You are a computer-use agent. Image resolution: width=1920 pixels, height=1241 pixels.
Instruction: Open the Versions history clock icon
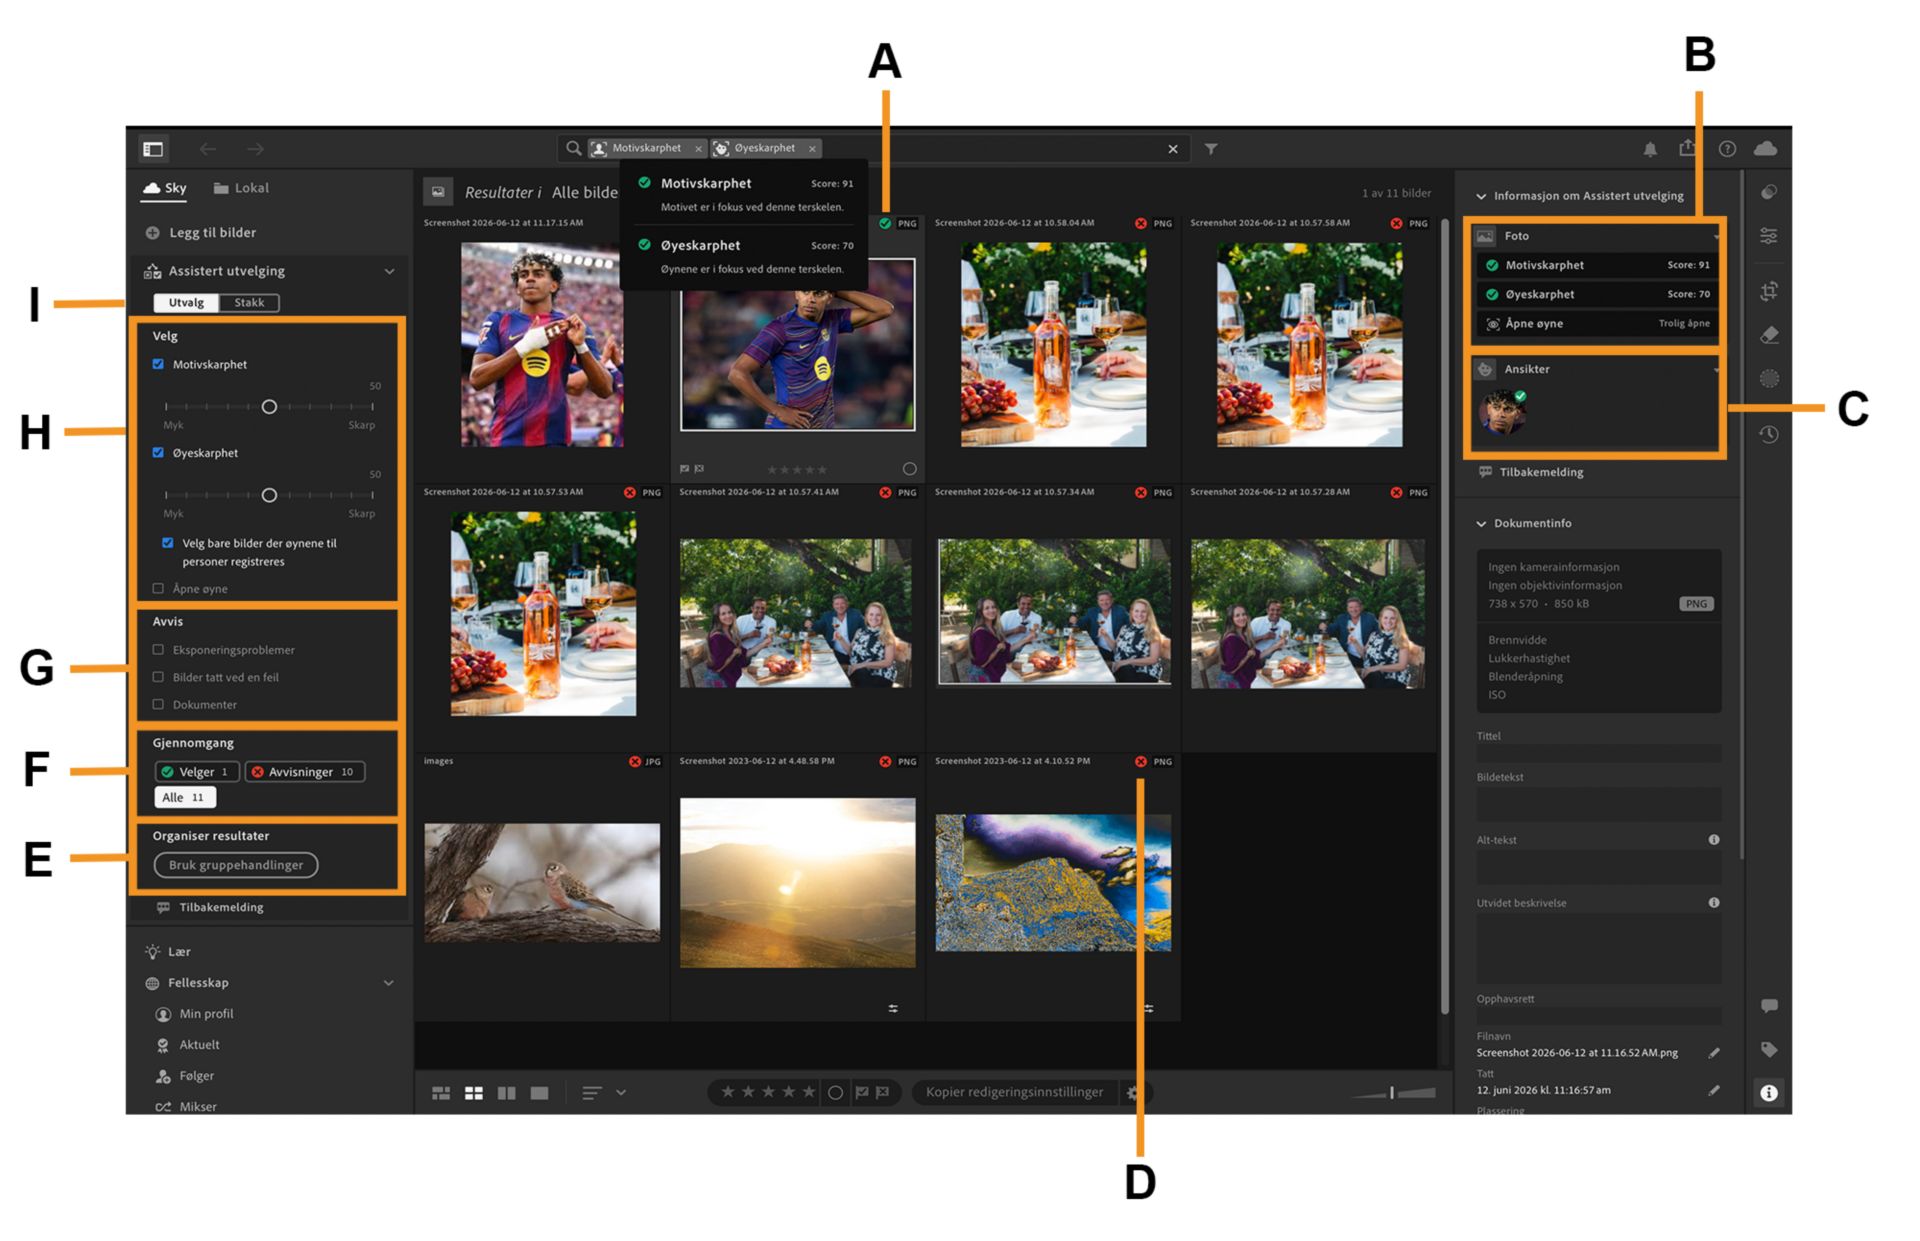point(1769,434)
